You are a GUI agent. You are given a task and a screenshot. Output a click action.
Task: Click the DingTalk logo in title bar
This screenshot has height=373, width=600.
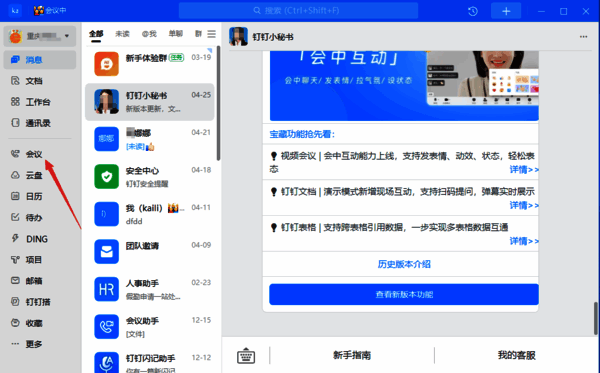[15, 11]
